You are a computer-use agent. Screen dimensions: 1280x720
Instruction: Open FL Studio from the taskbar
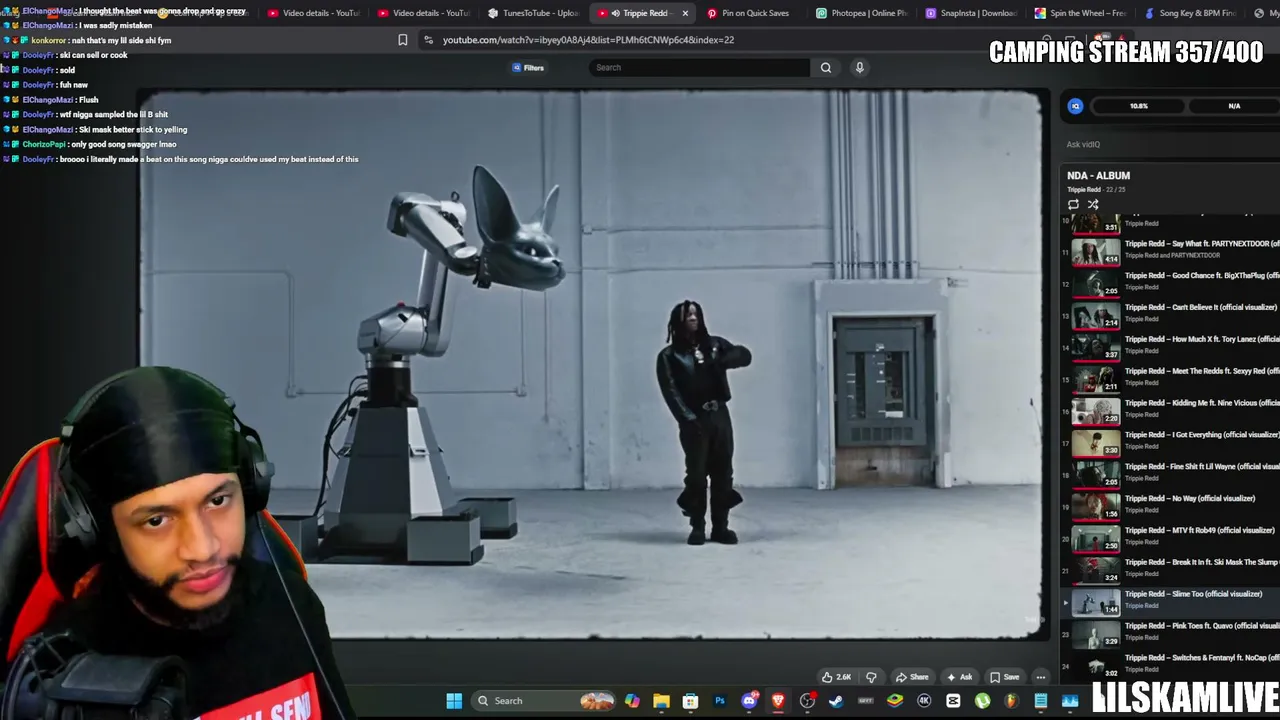pos(1011,701)
